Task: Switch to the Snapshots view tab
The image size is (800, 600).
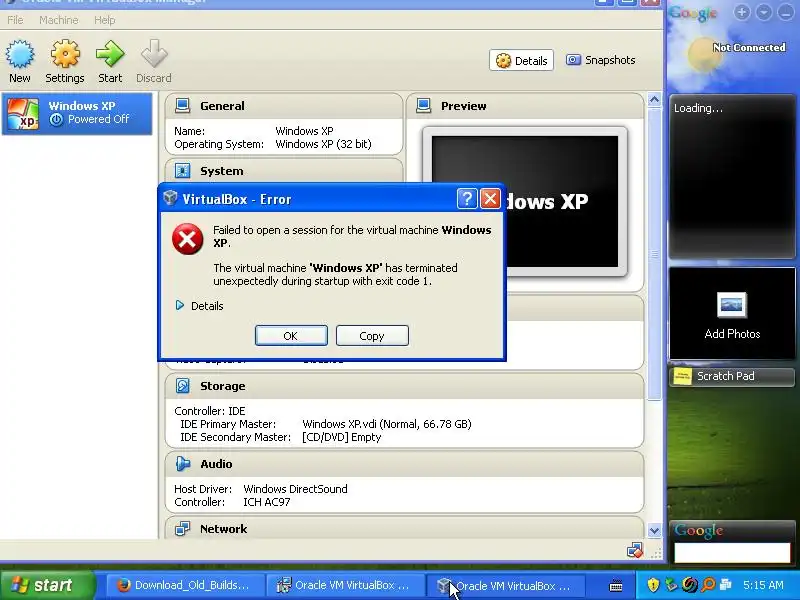Action: click(601, 60)
